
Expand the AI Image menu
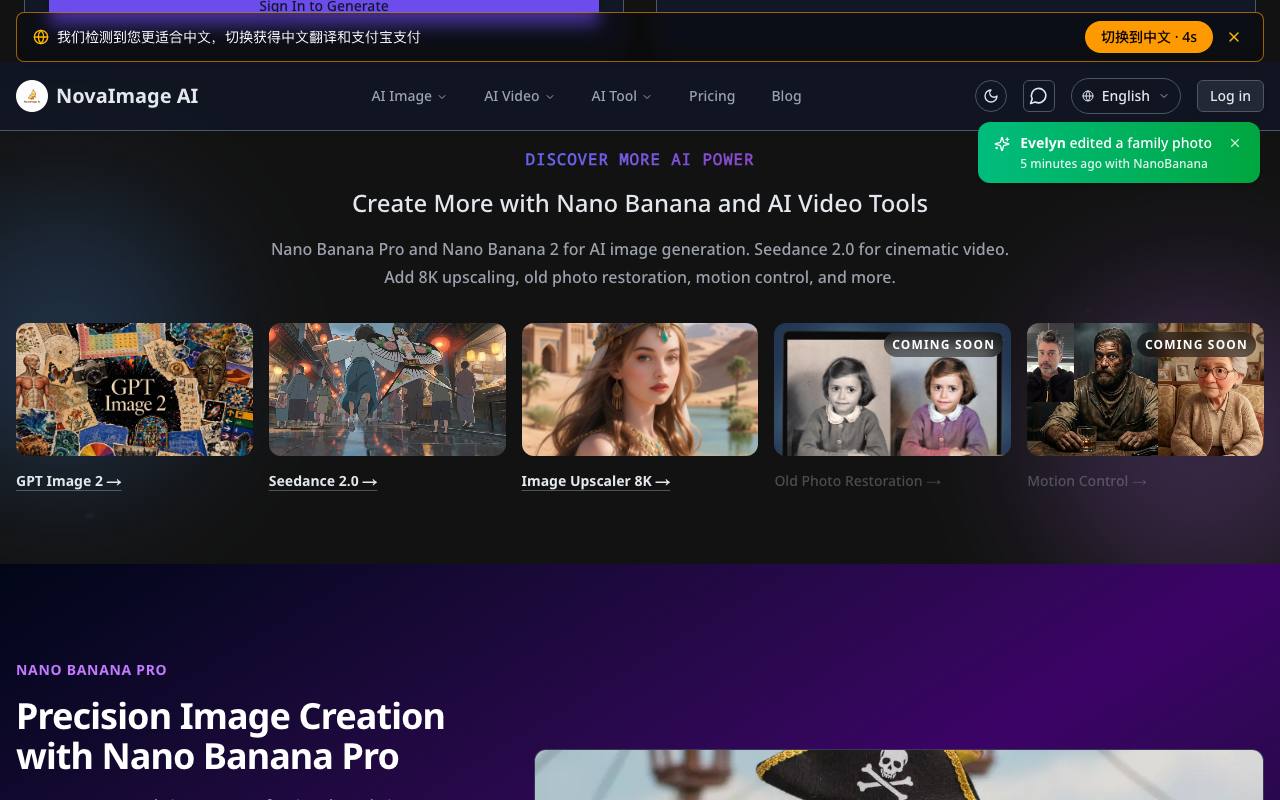tap(409, 96)
